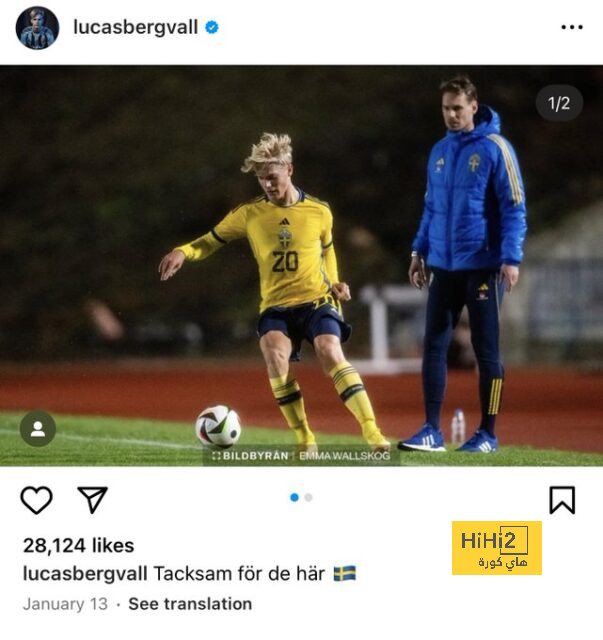603x640 pixels.
Task: Select the first blue carousel dot
Action: pos(294,498)
